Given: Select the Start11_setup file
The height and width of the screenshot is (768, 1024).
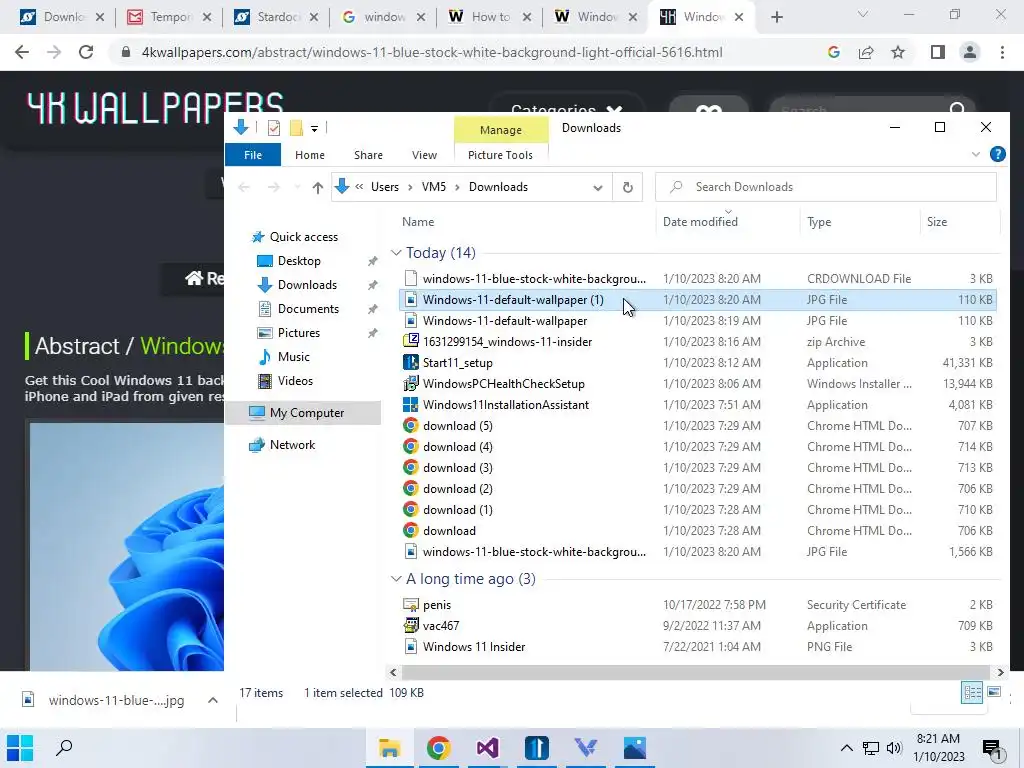Looking at the screenshot, I should [457, 362].
